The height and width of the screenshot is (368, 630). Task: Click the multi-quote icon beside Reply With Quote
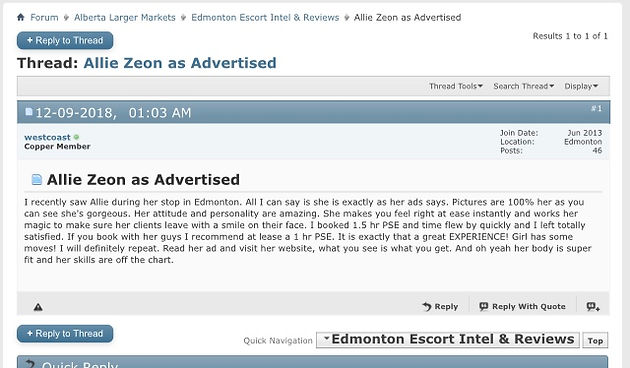click(593, 307)
